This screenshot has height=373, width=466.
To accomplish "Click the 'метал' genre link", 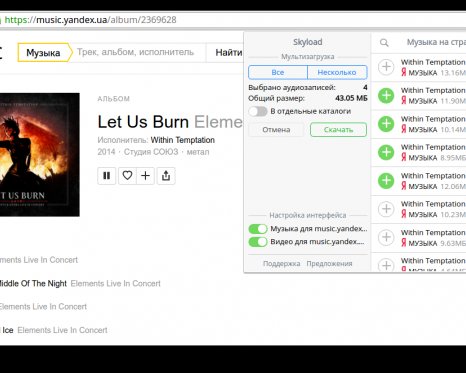I will [x=198, y=152].
